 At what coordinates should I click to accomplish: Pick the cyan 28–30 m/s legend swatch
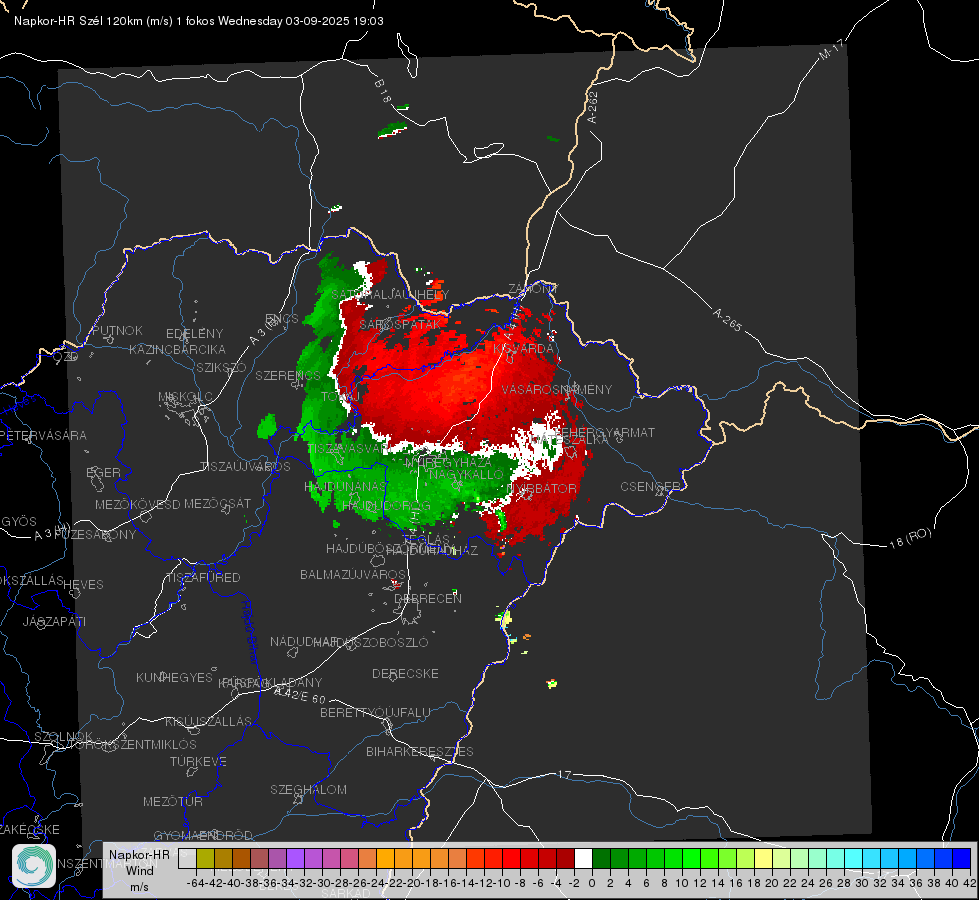pyautogui.click(x=854, y=858)
